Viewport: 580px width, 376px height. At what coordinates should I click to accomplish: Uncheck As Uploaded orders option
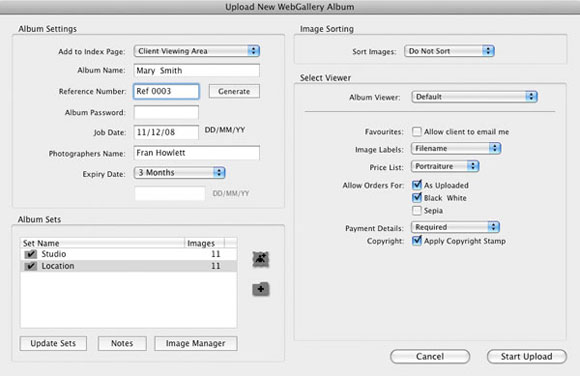(x=417, y=185)
